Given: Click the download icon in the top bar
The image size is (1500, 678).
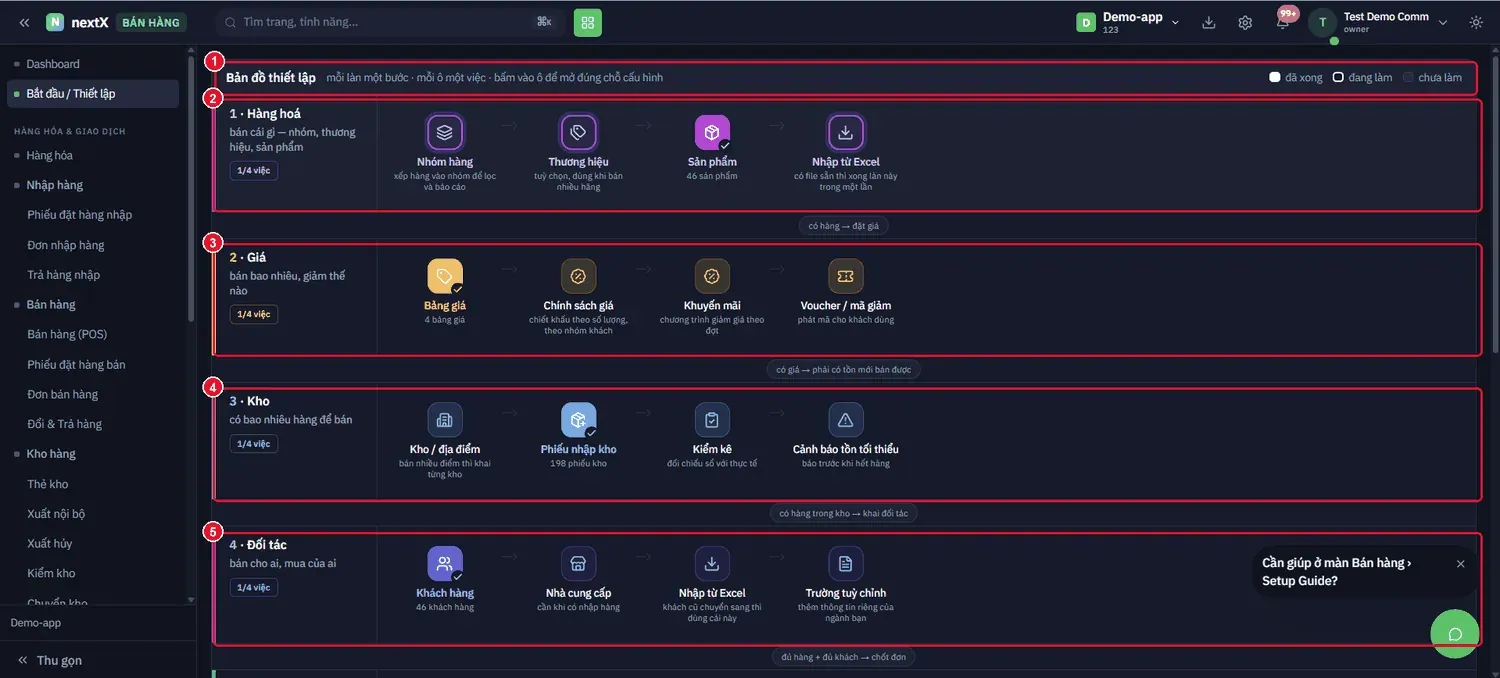Looking at the screenshot, I should pyautogui.click(x=1209, y=22).
